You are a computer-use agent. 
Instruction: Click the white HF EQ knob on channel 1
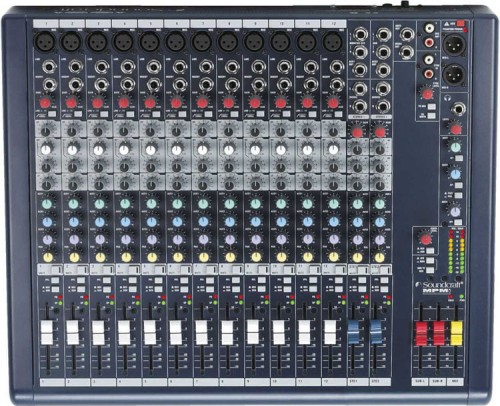click(46, 150)
